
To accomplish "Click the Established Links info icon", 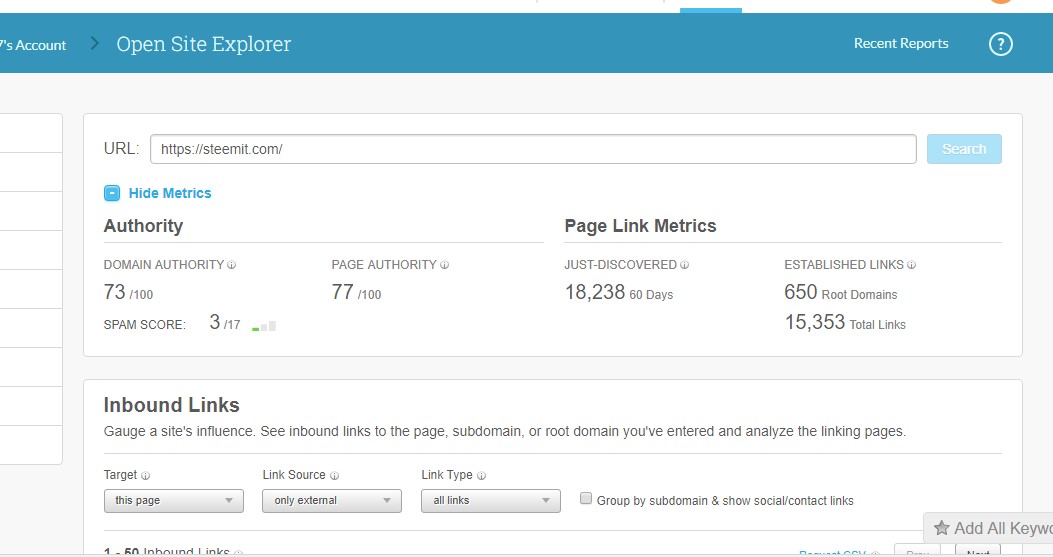I will click(x=912, y=265).
